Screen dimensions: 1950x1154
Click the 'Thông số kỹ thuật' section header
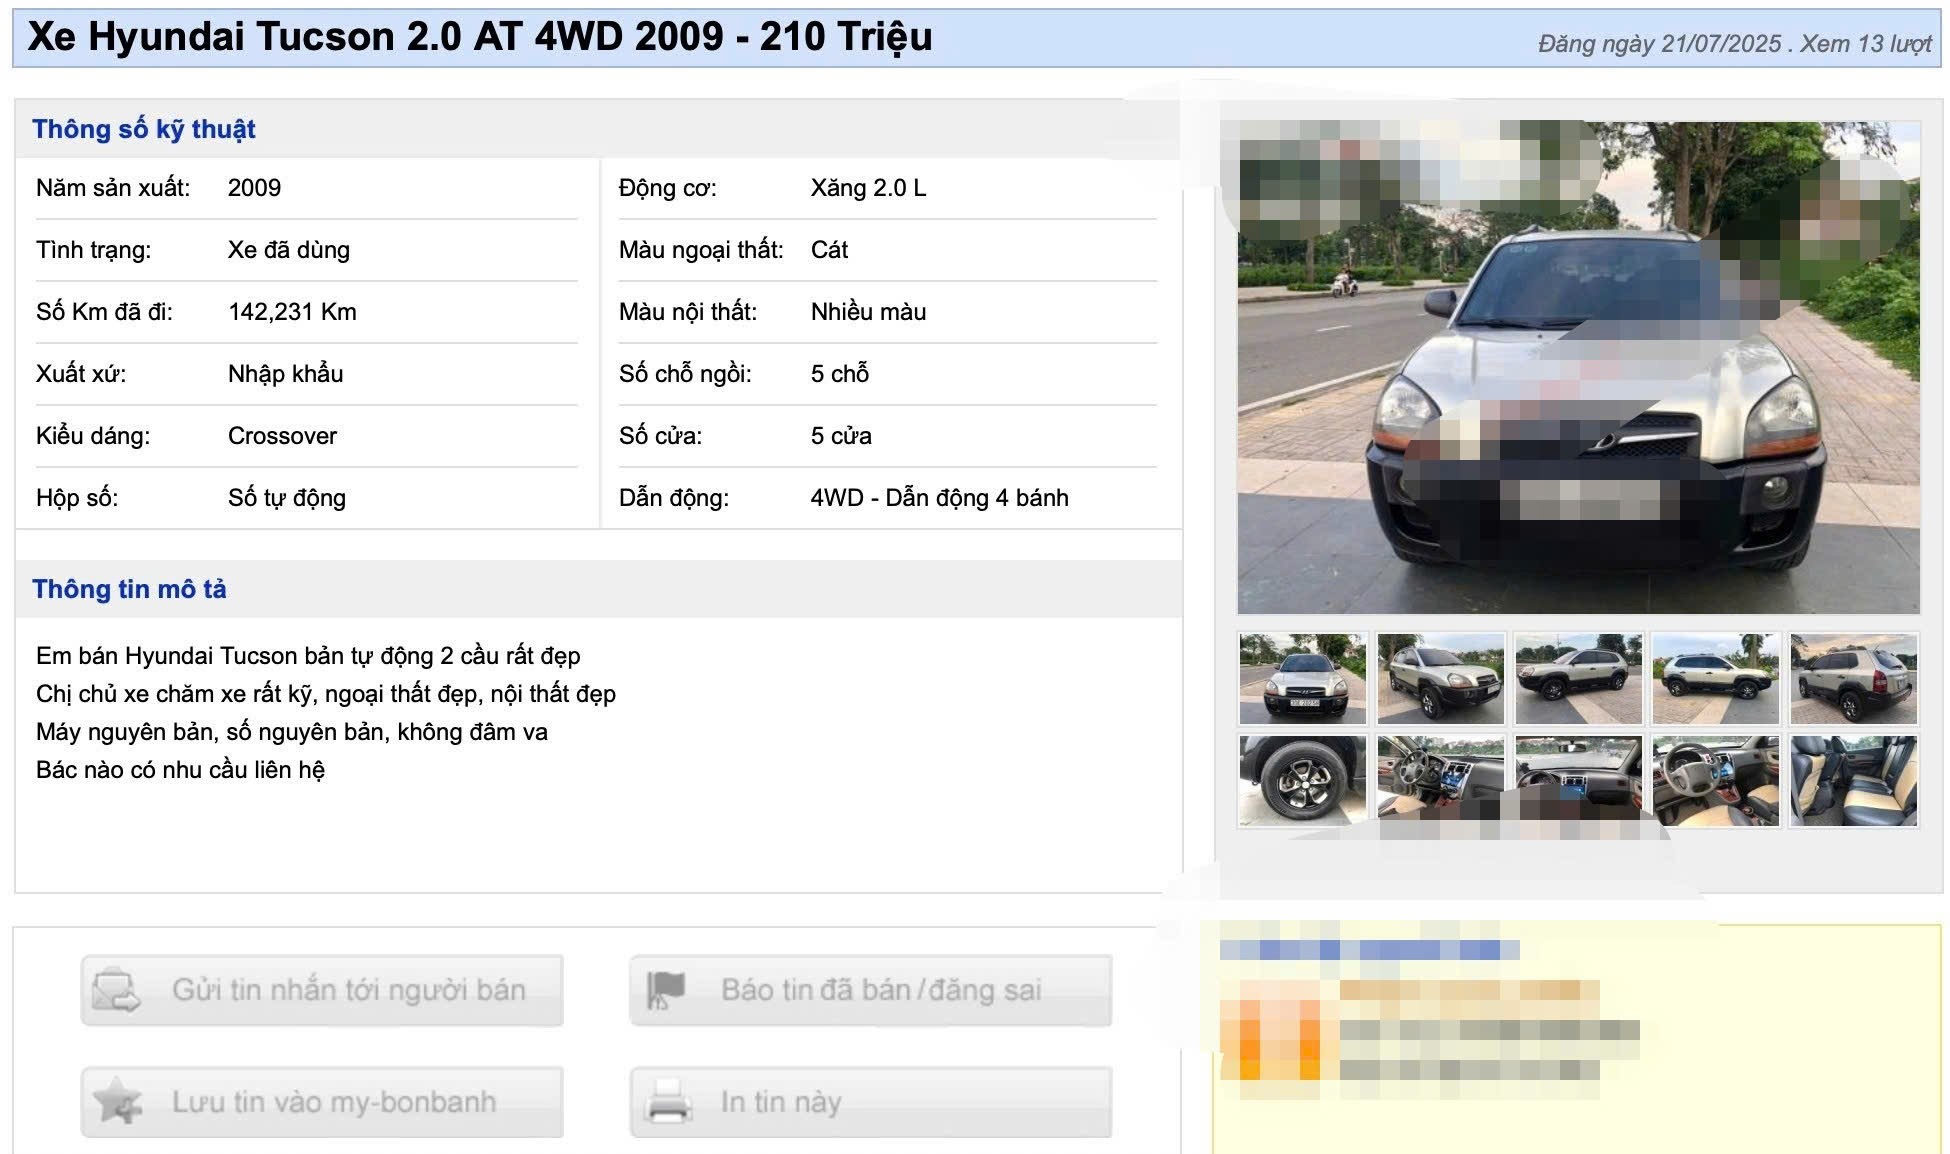[144, 129]
